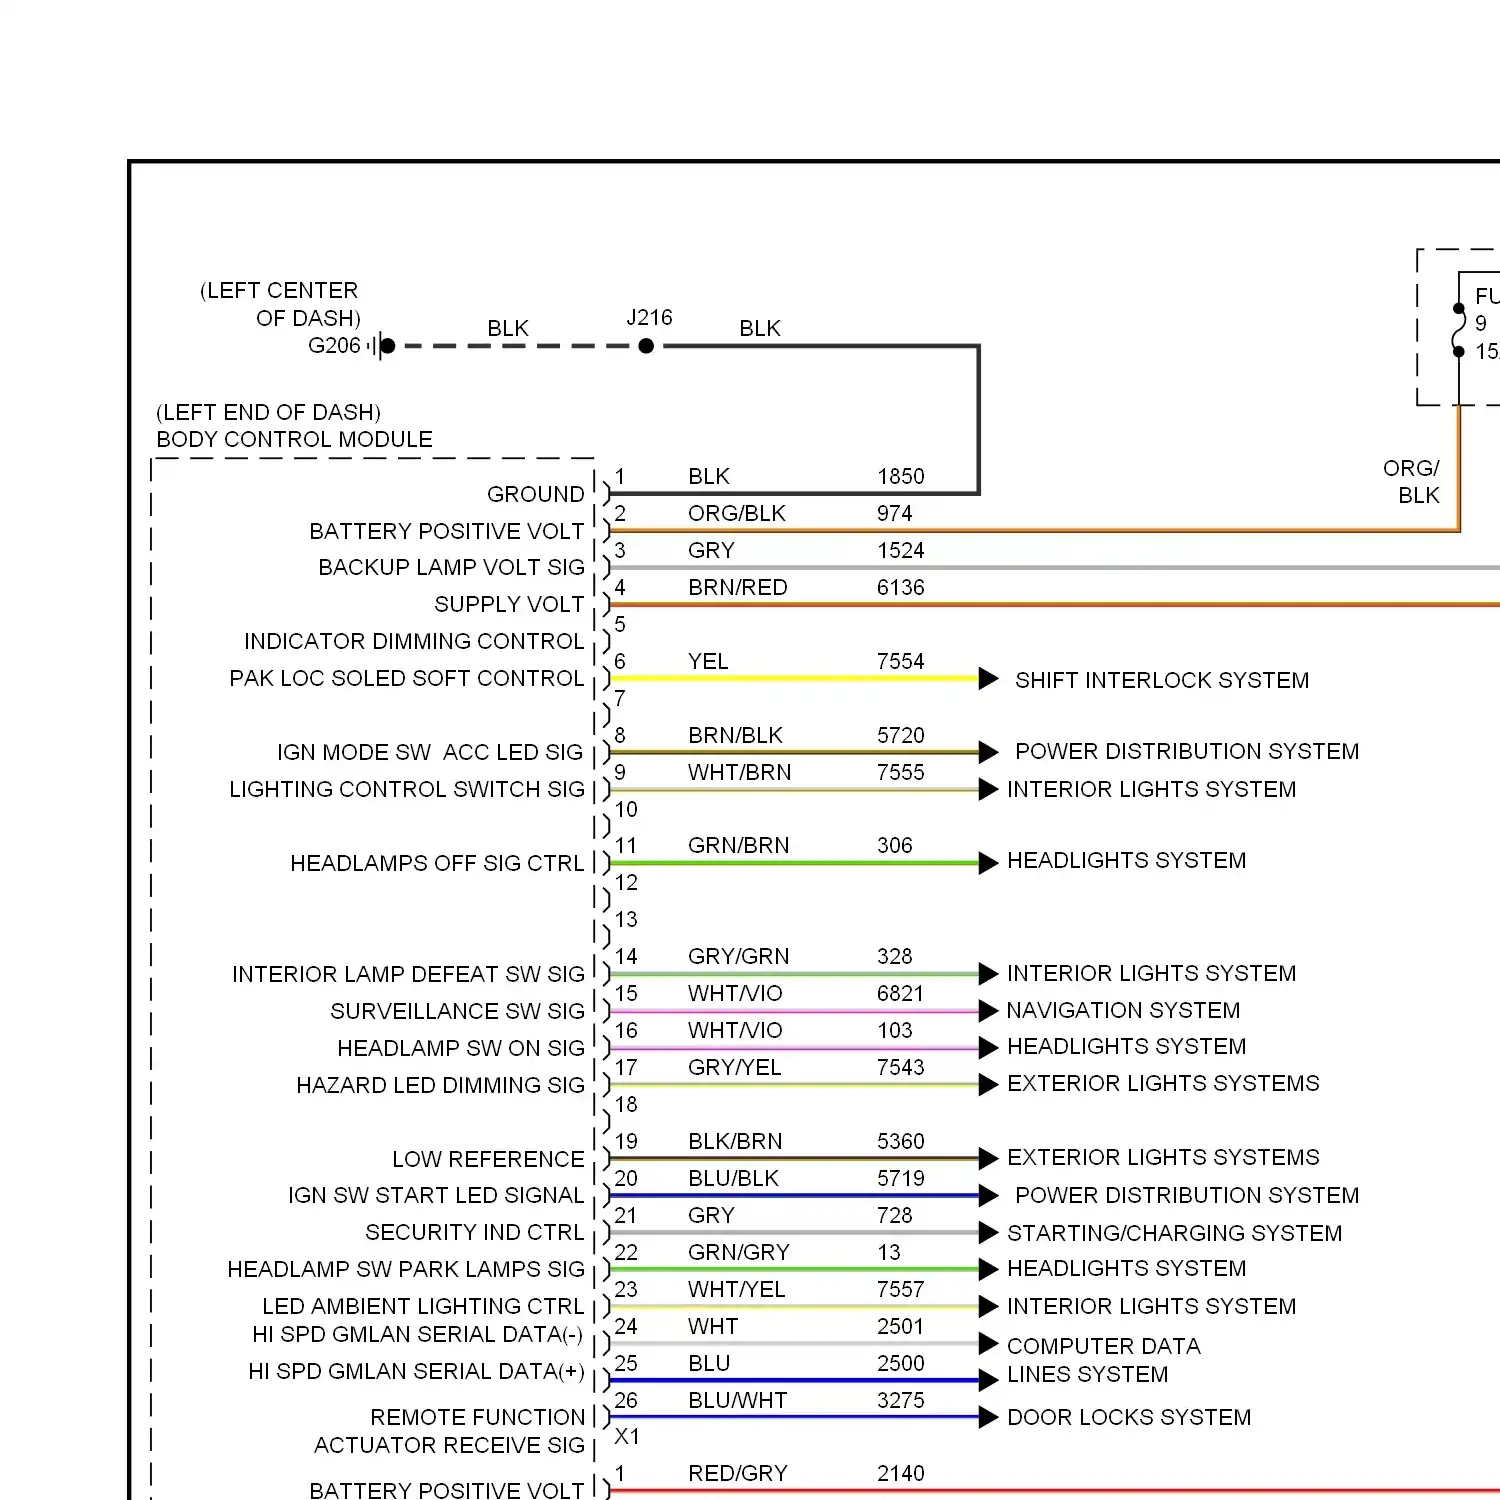Click circuit number 1524
1500x1500 pixels.
click(x=901, y=550)
